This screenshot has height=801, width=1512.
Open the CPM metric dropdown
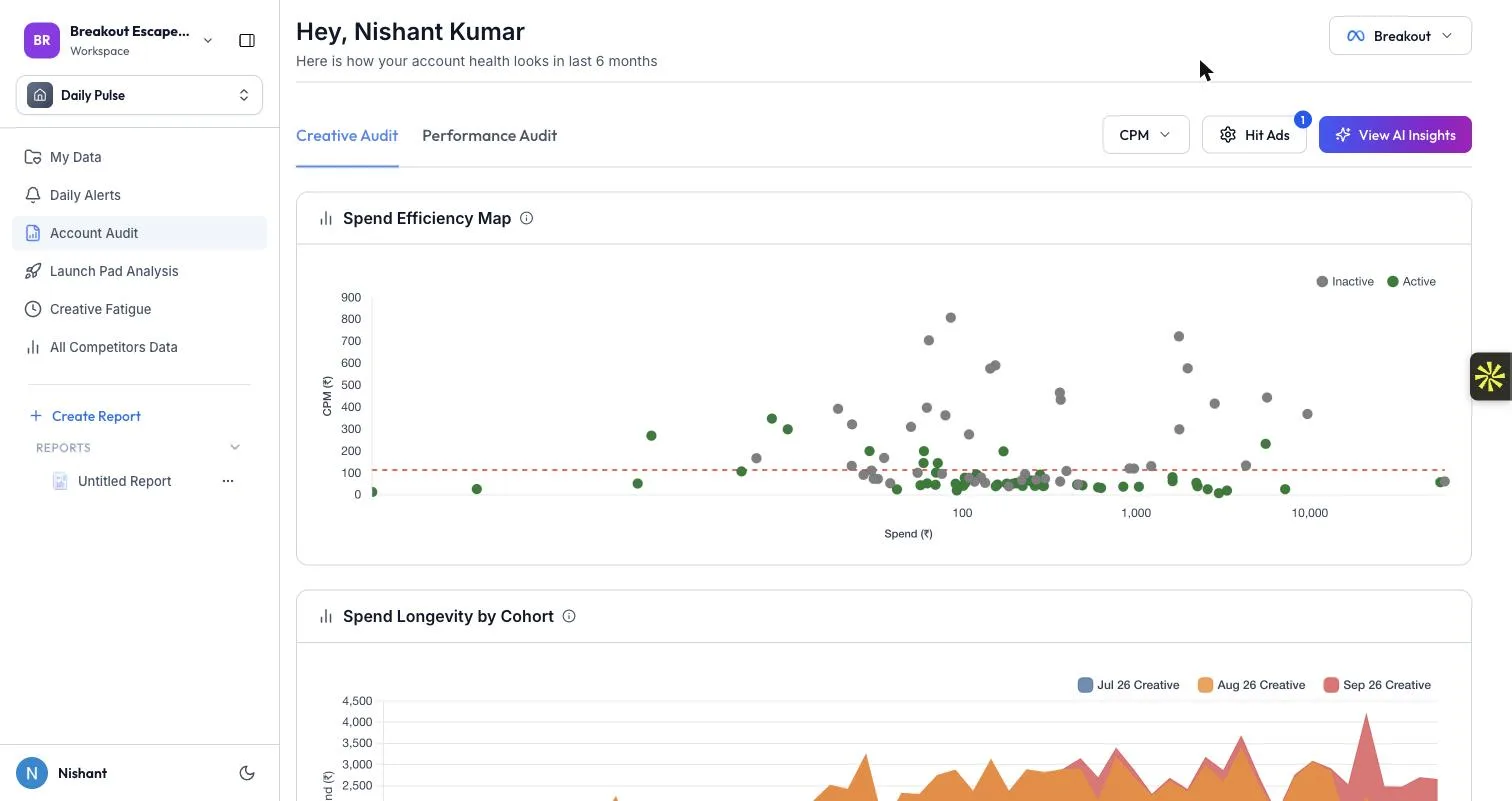(1145, 135)
